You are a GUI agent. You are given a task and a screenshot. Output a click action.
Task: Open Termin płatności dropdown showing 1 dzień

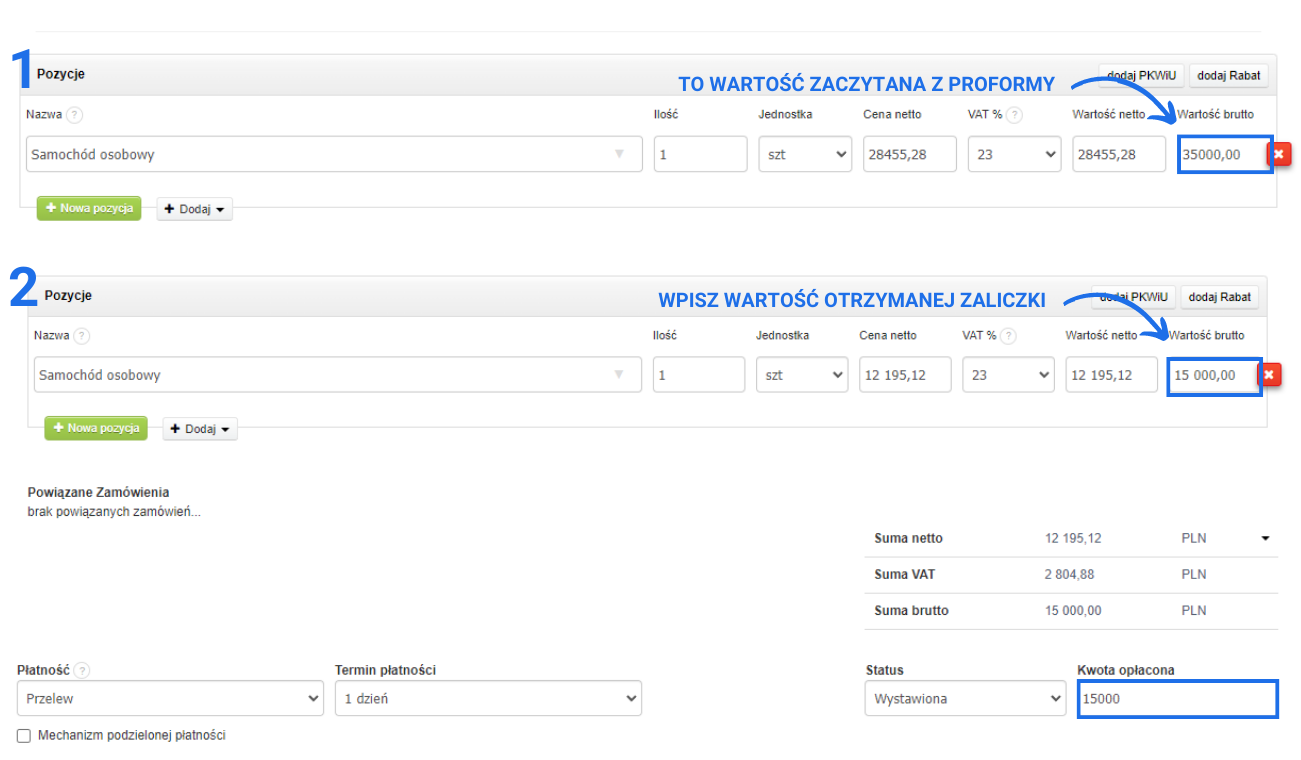pyautogui.click(x=488, y=699)
